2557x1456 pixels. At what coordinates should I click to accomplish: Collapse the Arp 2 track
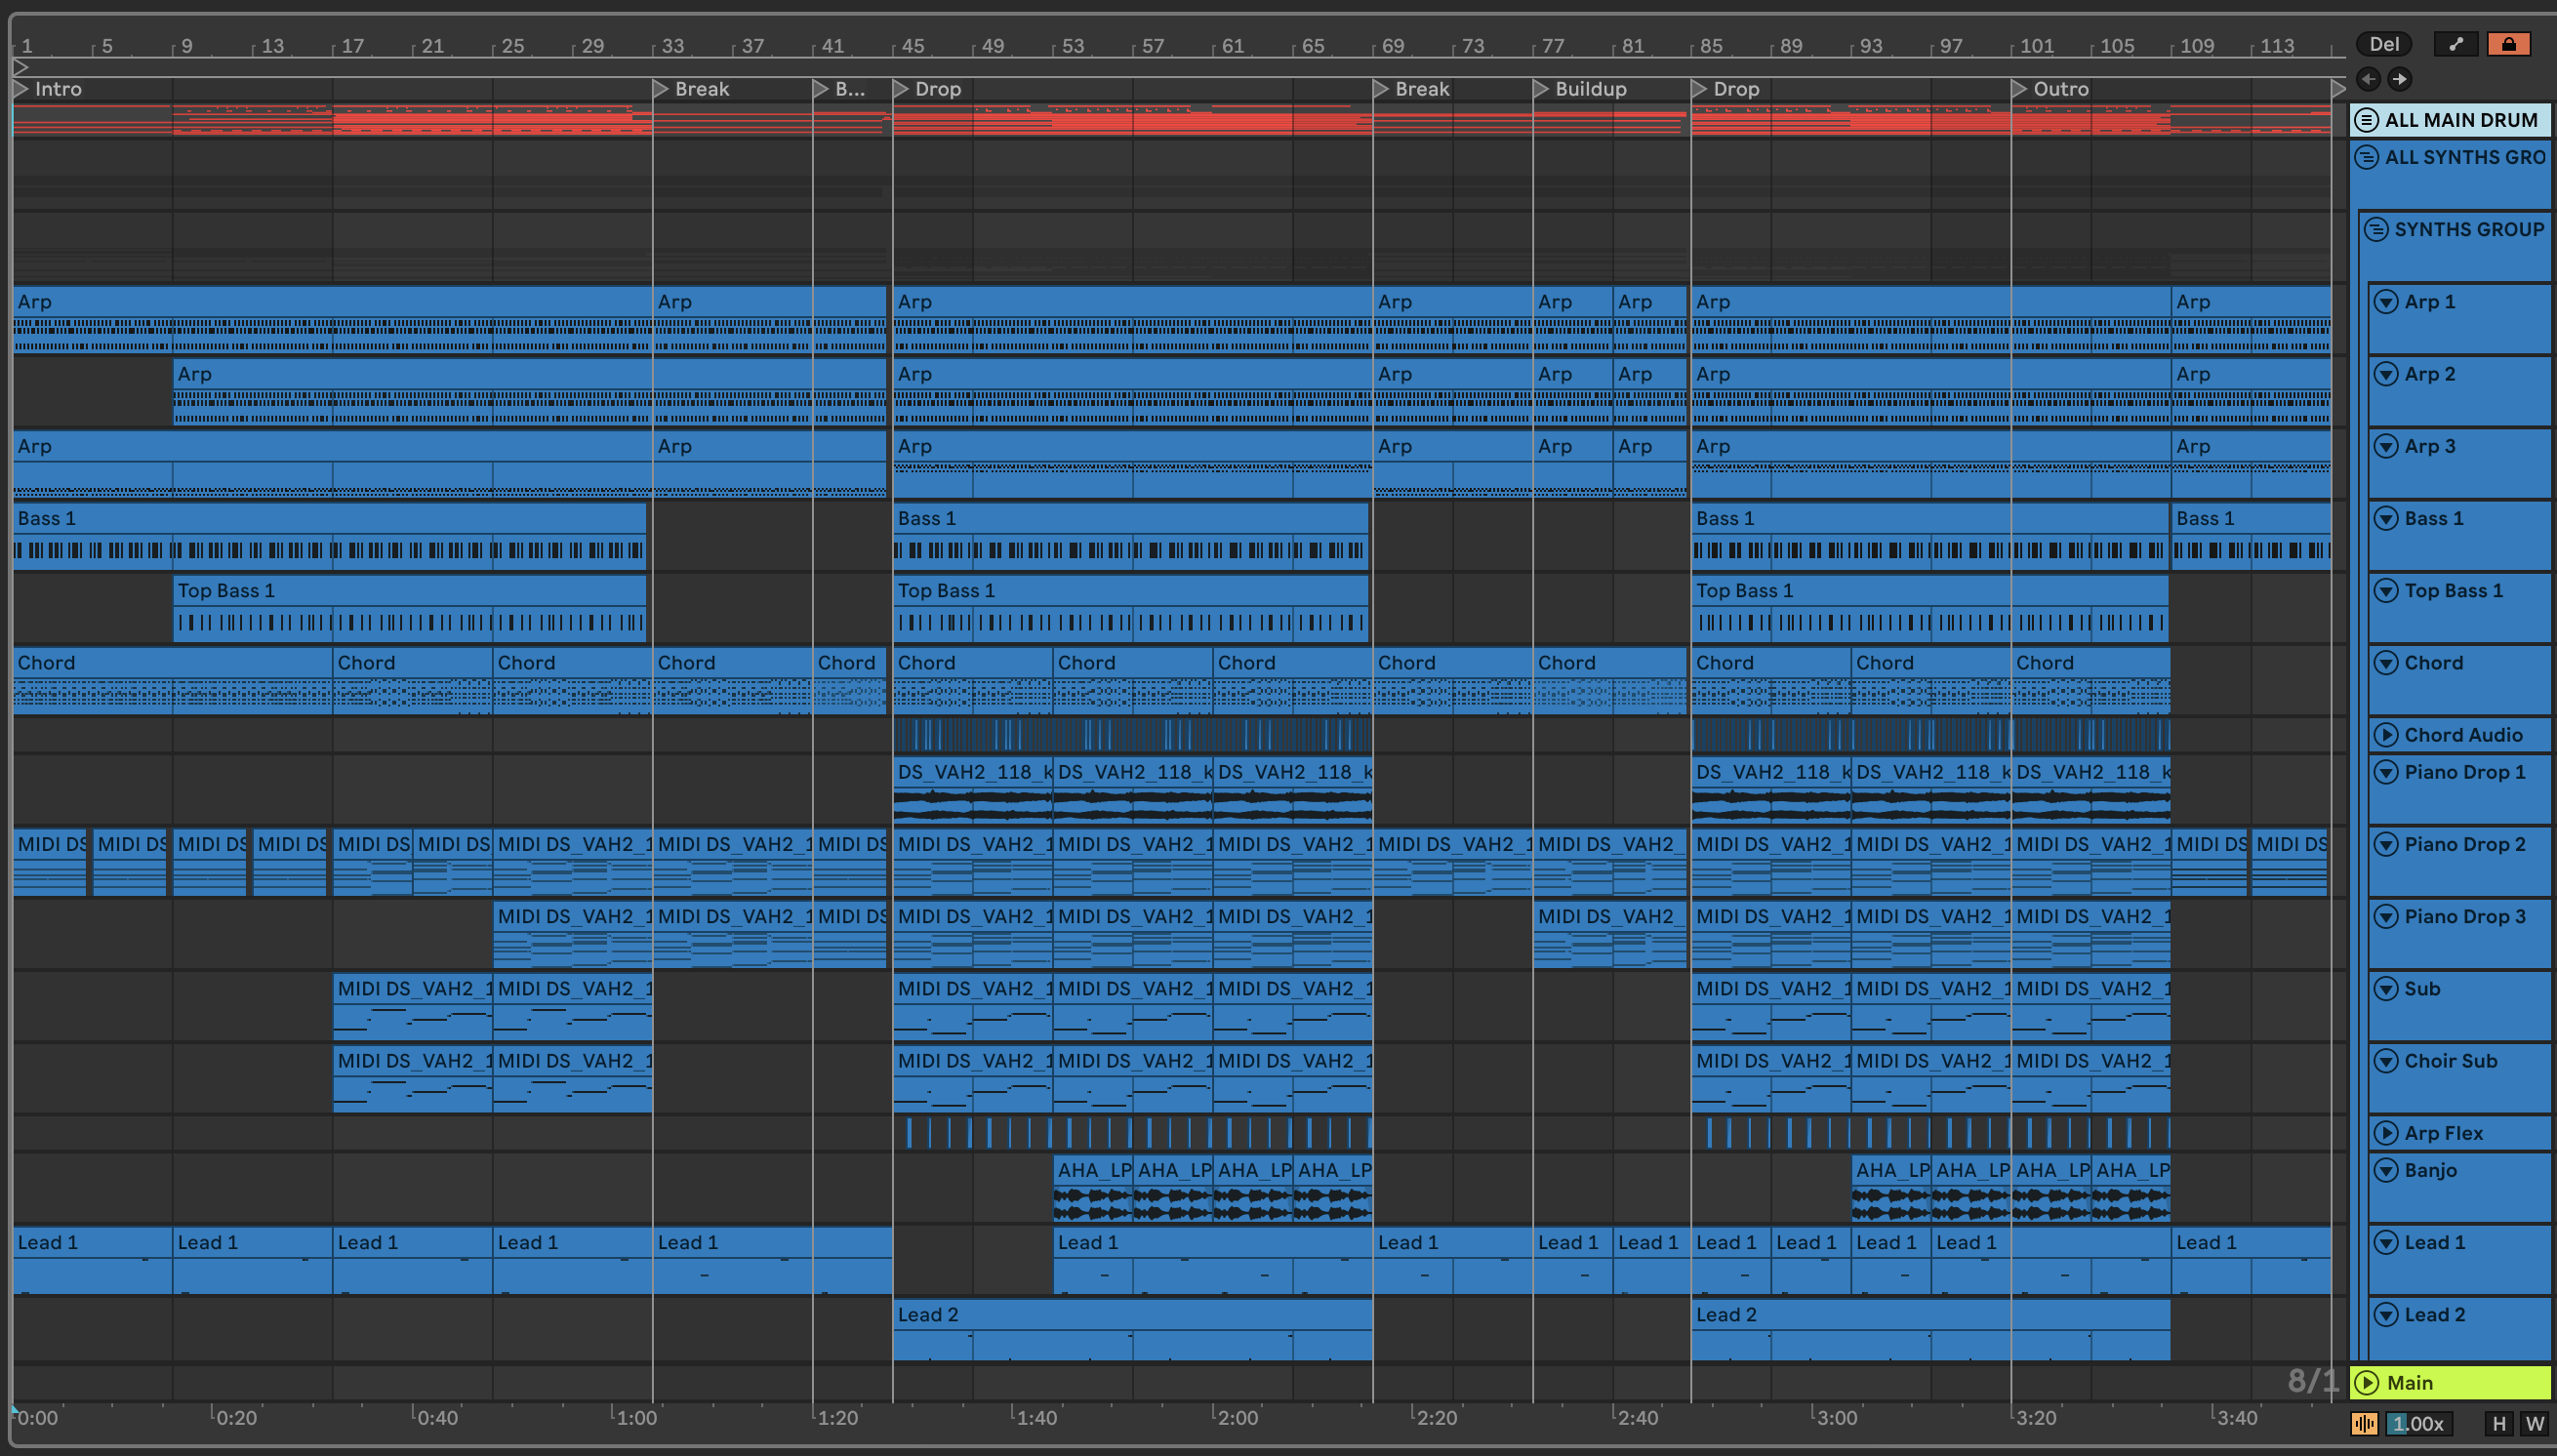pyautogui.click(x=2386, y=374)
